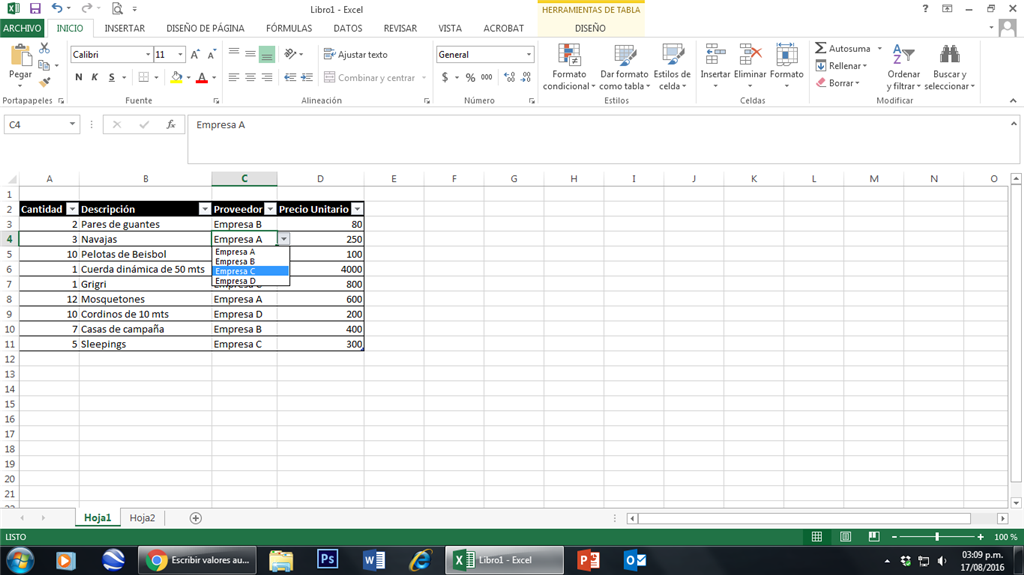The height and width of the screenshot is (575, 1024).
Task: Cut selection with scissors icon
Action: point(44,48)
